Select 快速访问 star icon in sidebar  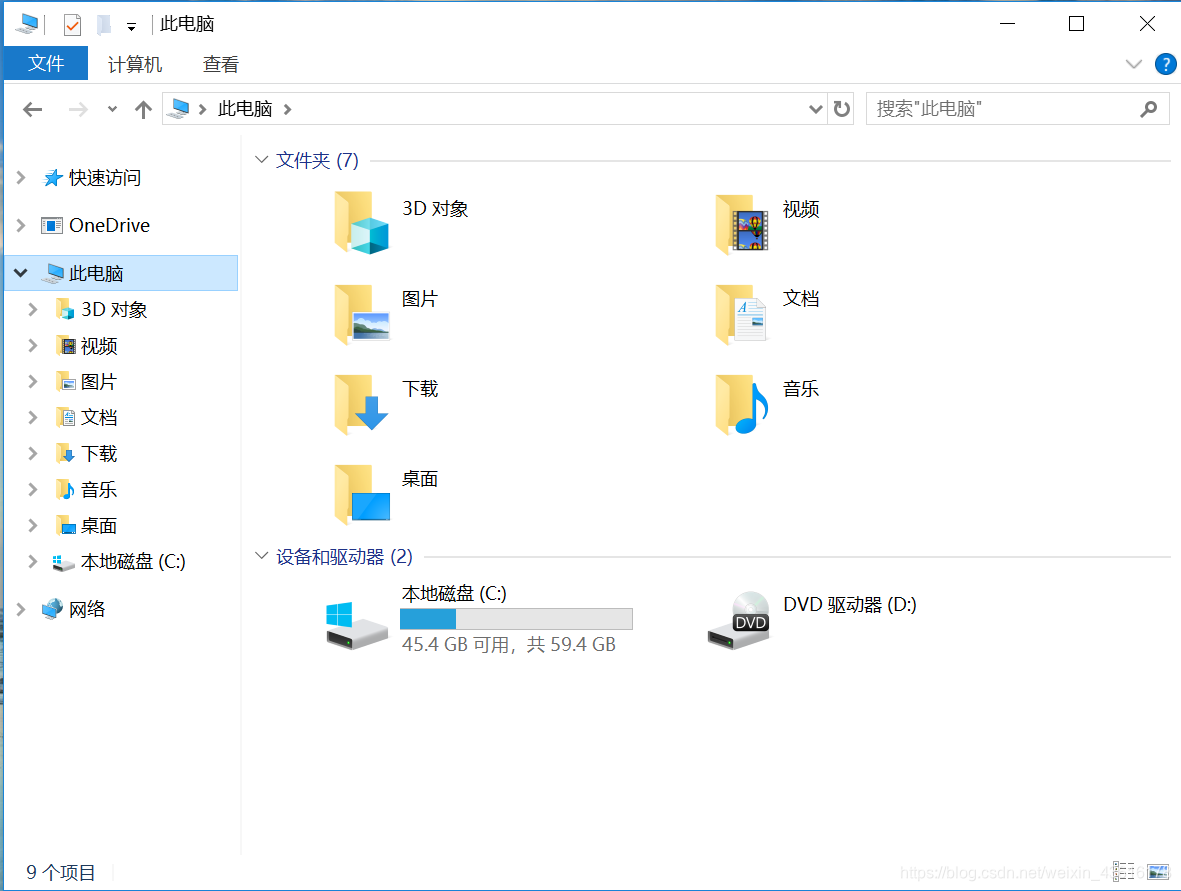tap(53, 178)
